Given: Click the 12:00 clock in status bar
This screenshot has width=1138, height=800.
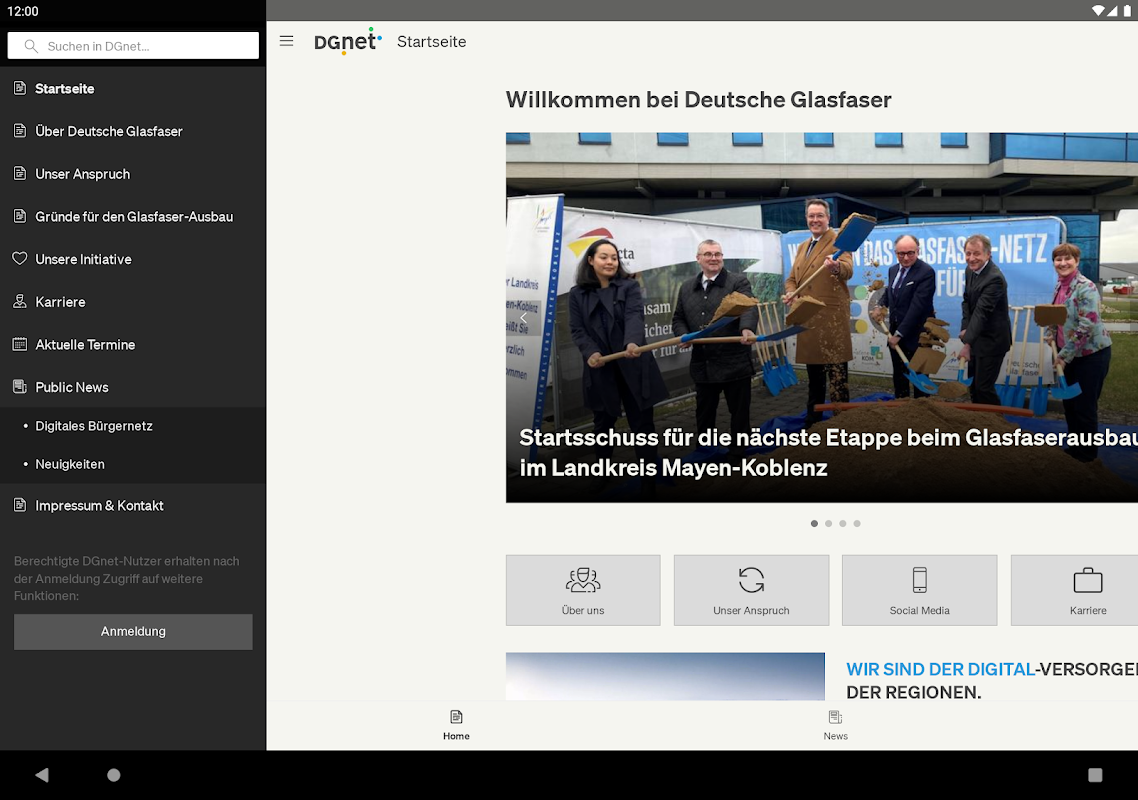Looking at the screenshot, I should click(22, 11).
